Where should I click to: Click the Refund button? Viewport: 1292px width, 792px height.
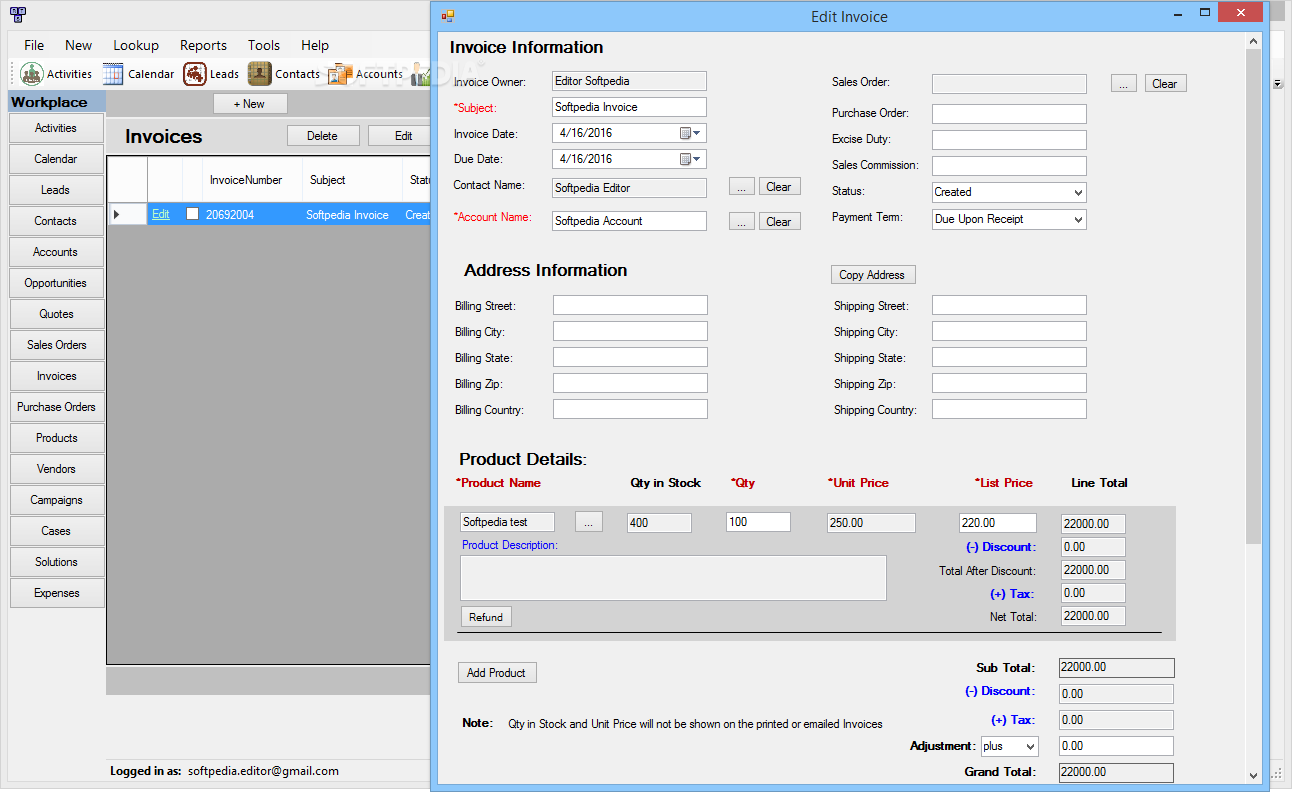(486, 617)
